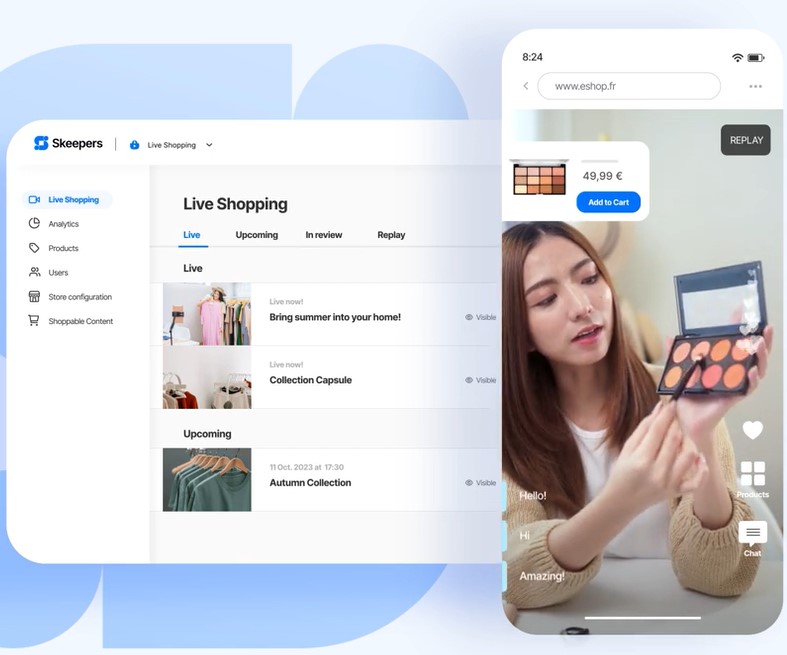
Task: Click the www.eshop.fr address field
Action: coord(628,86)
